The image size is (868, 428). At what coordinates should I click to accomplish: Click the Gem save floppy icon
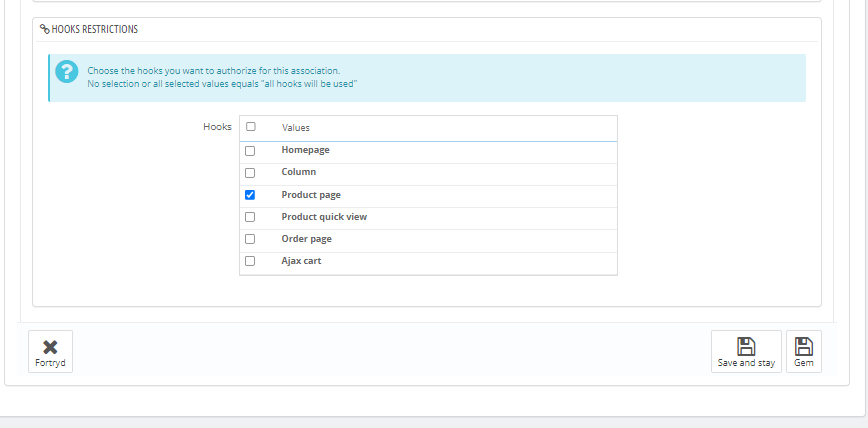click(x=803, y=346)
